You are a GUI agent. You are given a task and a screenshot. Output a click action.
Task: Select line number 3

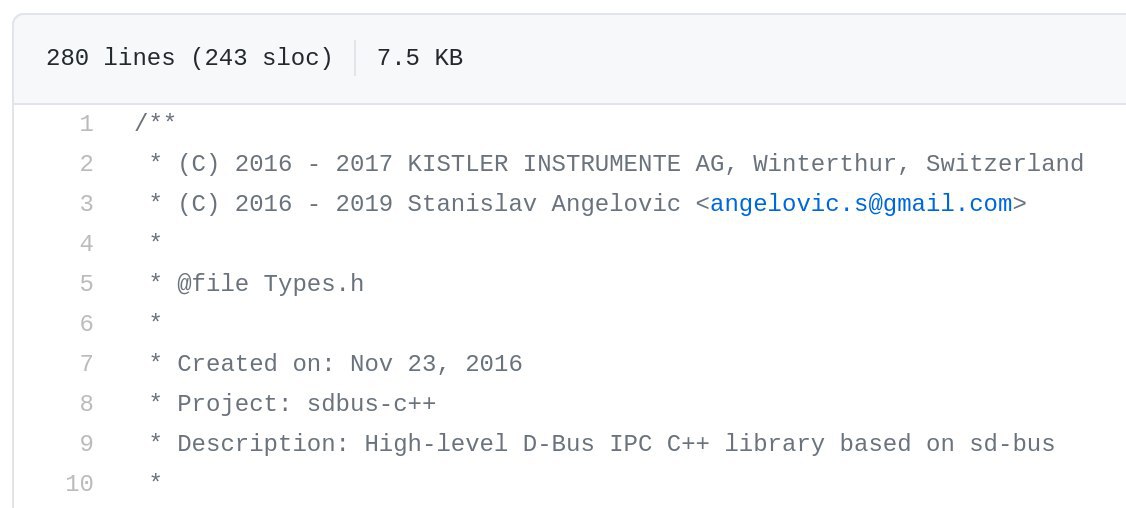click(86, 204)
